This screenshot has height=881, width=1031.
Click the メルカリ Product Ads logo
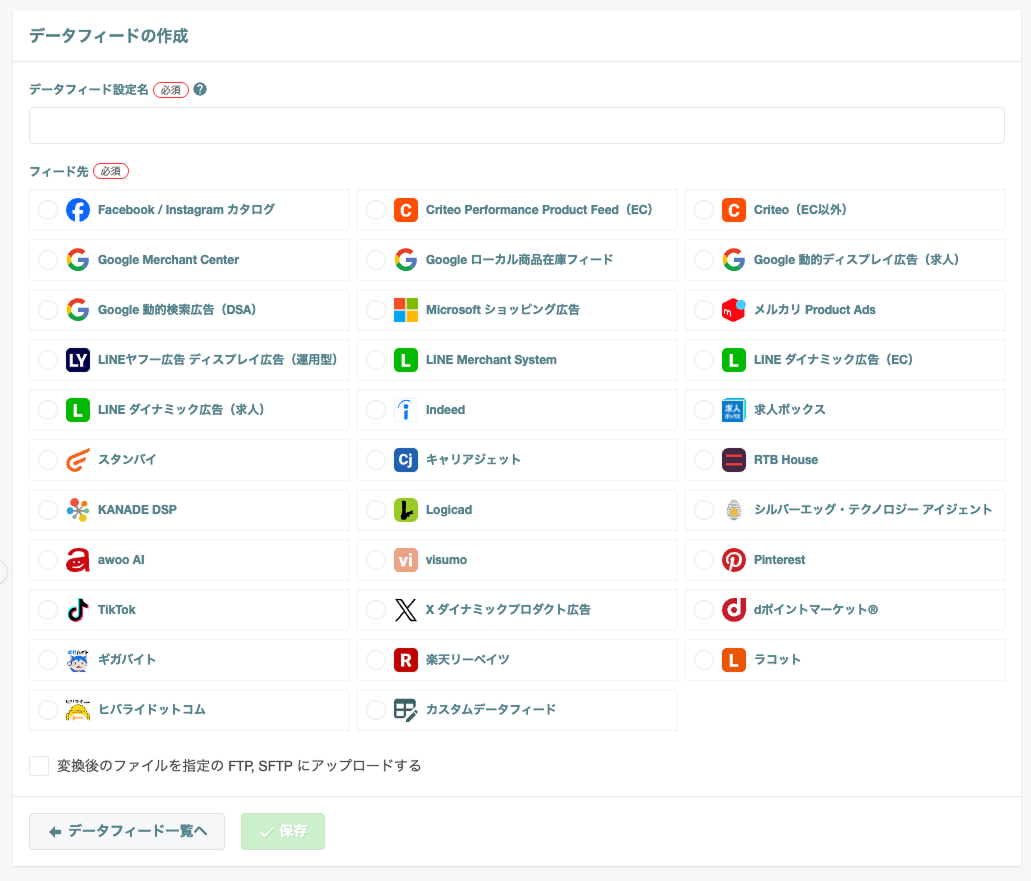pyautogui.click(x=734, y=310)
